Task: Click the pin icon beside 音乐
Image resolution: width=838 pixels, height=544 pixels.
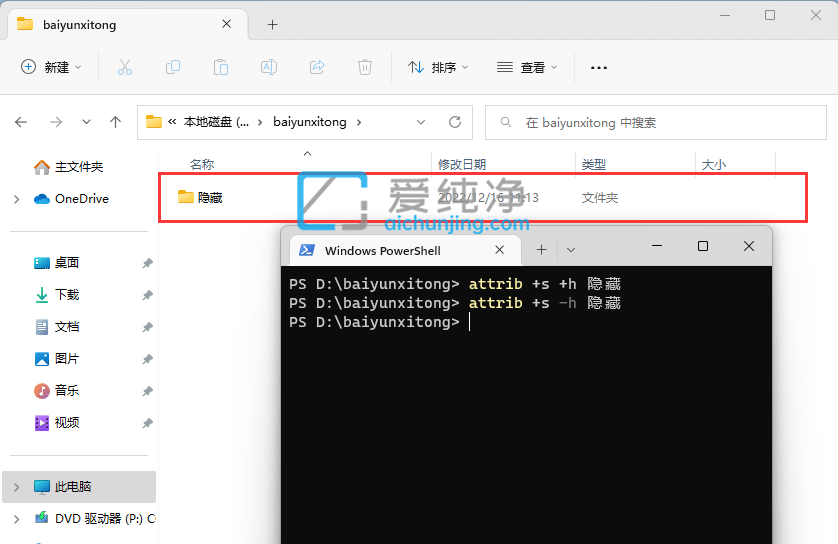Action: tap(148, 391)
